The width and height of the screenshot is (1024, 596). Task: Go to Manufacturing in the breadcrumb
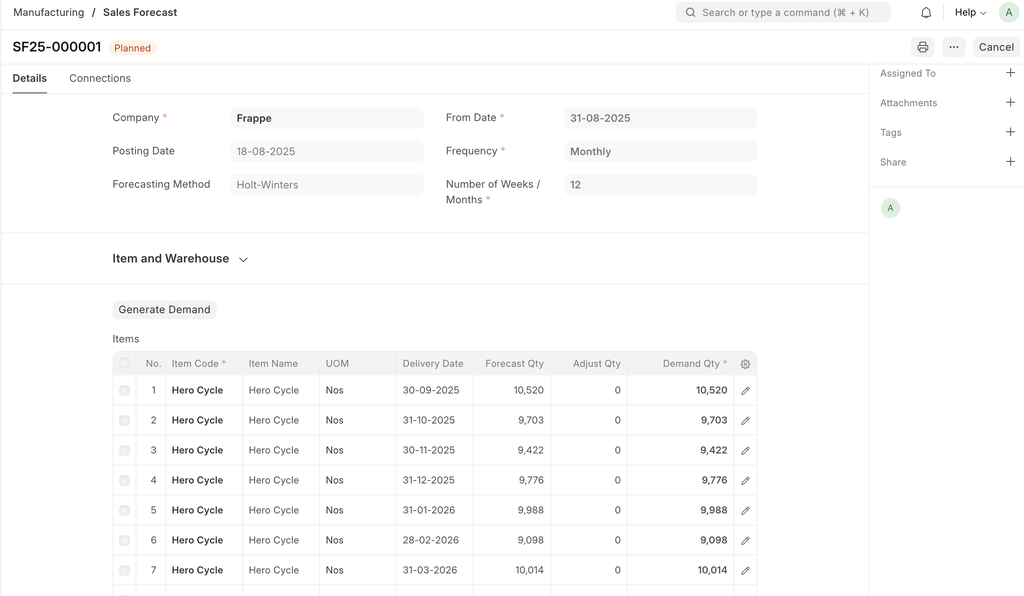click(x=48, y=13)
